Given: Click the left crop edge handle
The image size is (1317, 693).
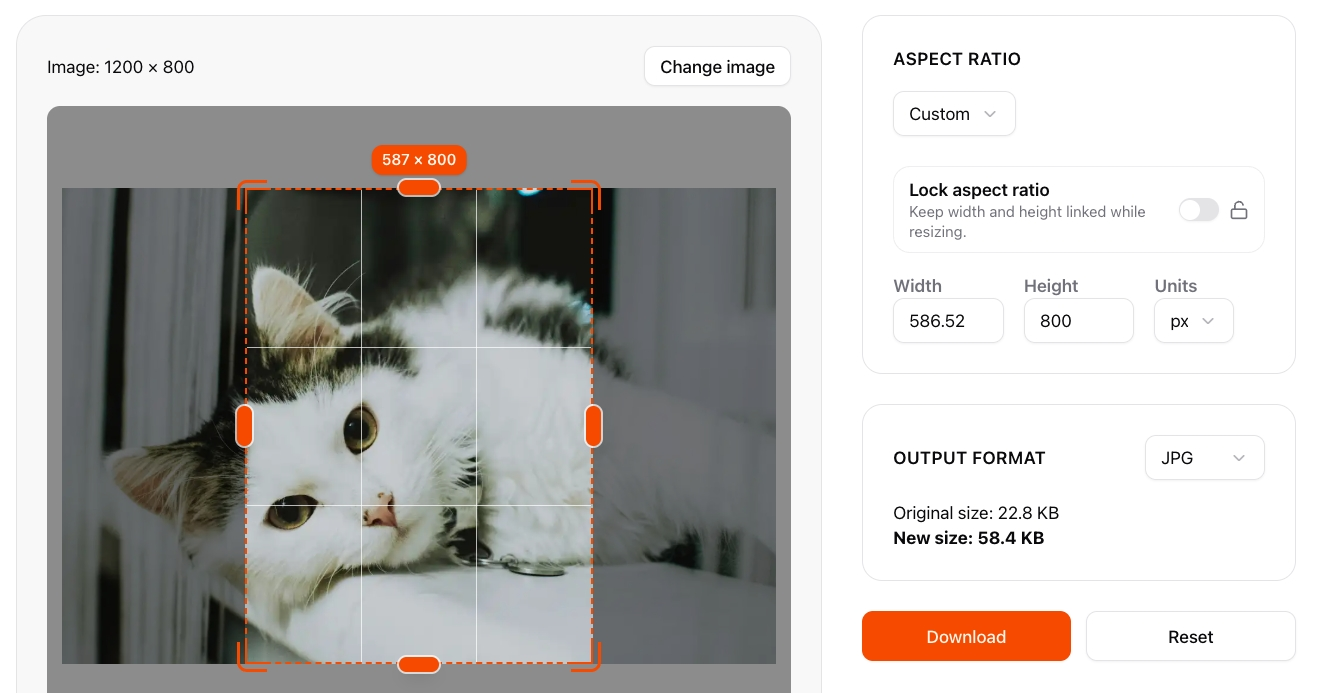Looking at the screenshot, I should (x=244, y=426).
